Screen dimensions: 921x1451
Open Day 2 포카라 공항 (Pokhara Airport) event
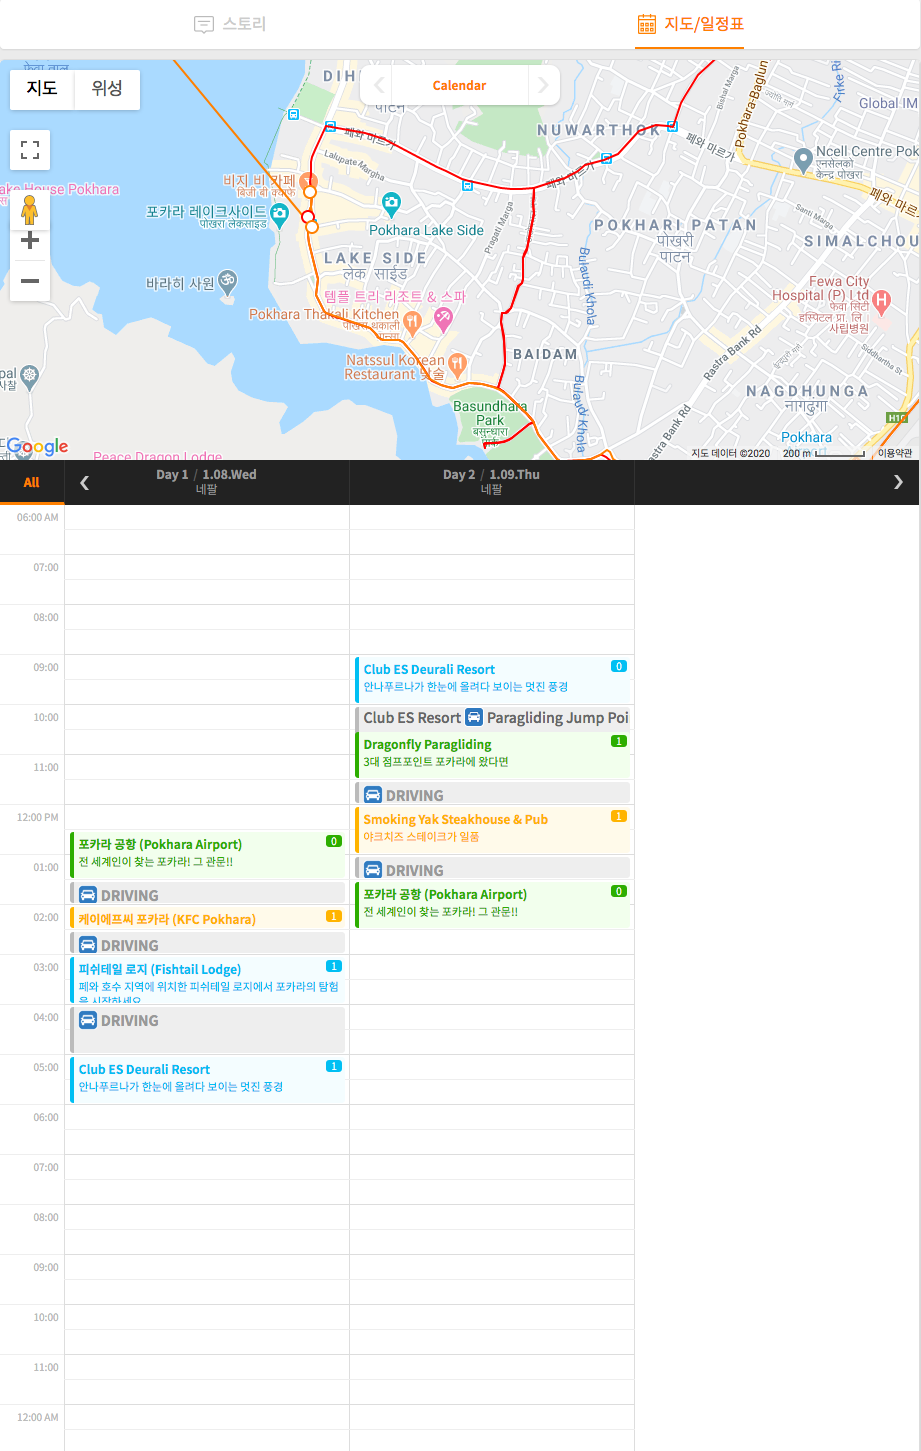point(493,903)
